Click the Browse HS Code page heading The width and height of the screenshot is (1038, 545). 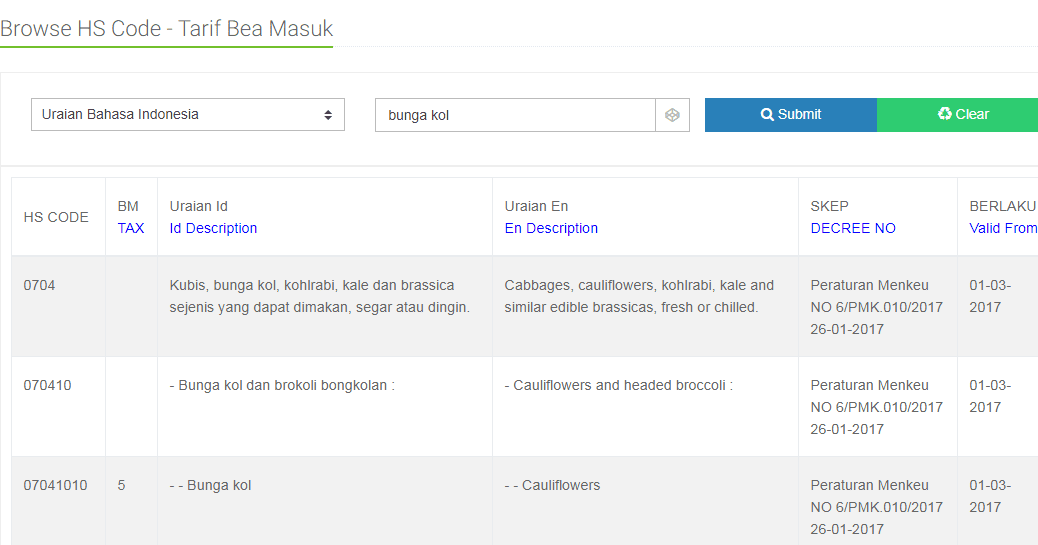point(166,29)
